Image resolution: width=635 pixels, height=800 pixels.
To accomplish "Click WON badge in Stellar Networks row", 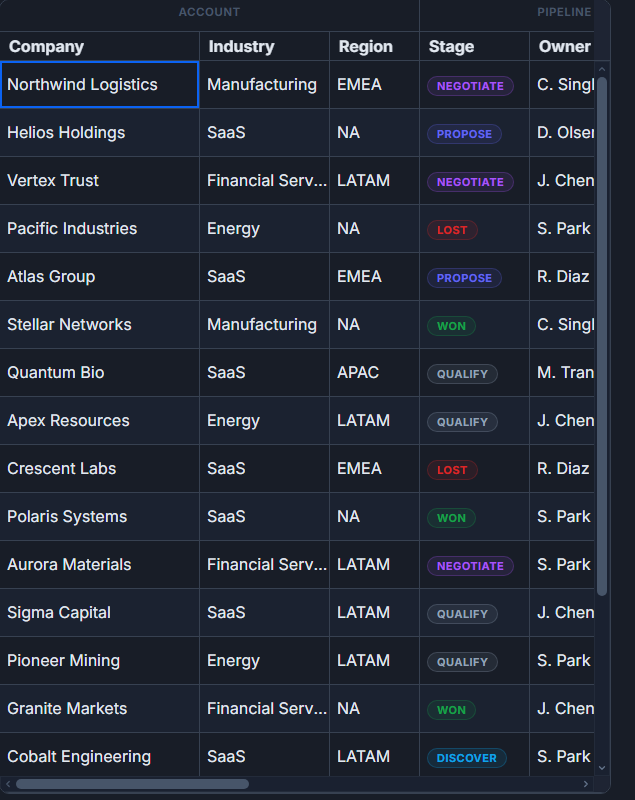I will [x=451, y=326].
